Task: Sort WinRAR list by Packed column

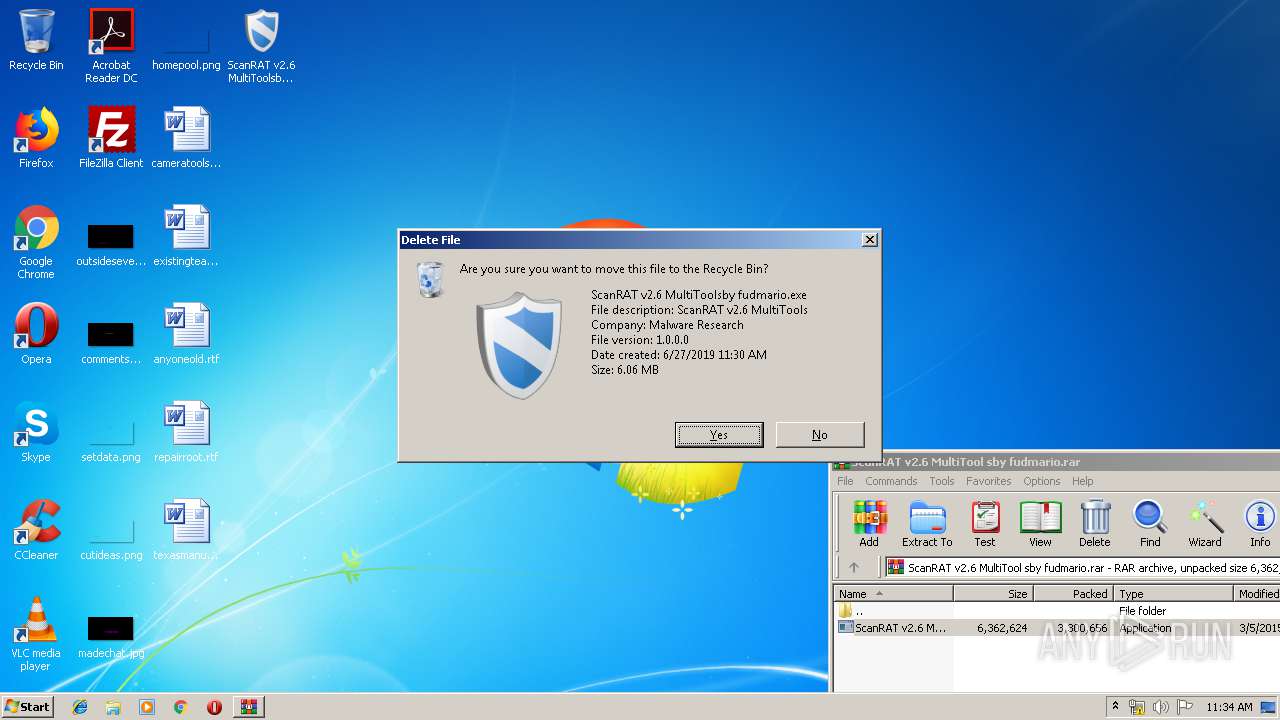Action: click(x=1073, y=594)
